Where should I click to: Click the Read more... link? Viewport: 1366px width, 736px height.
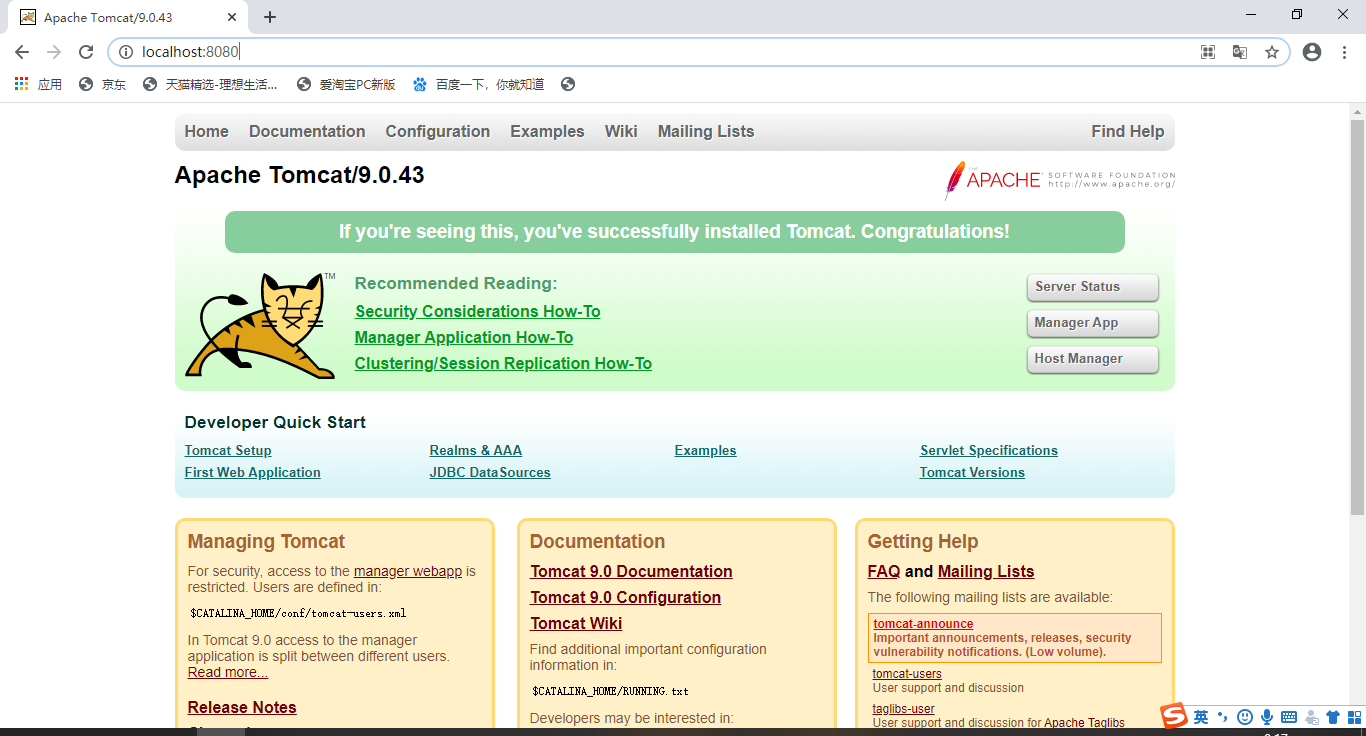[228, 673]
